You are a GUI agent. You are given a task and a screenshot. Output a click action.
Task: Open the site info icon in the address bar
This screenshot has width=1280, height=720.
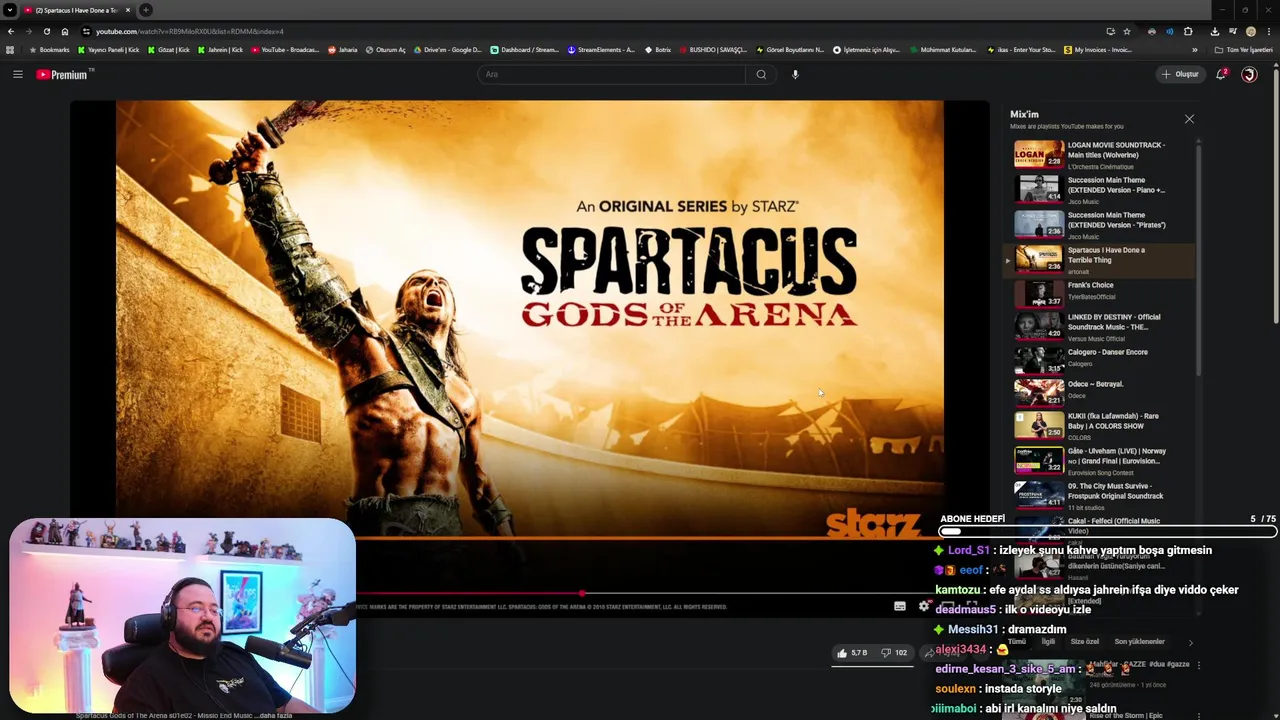(x=86, y=31)
